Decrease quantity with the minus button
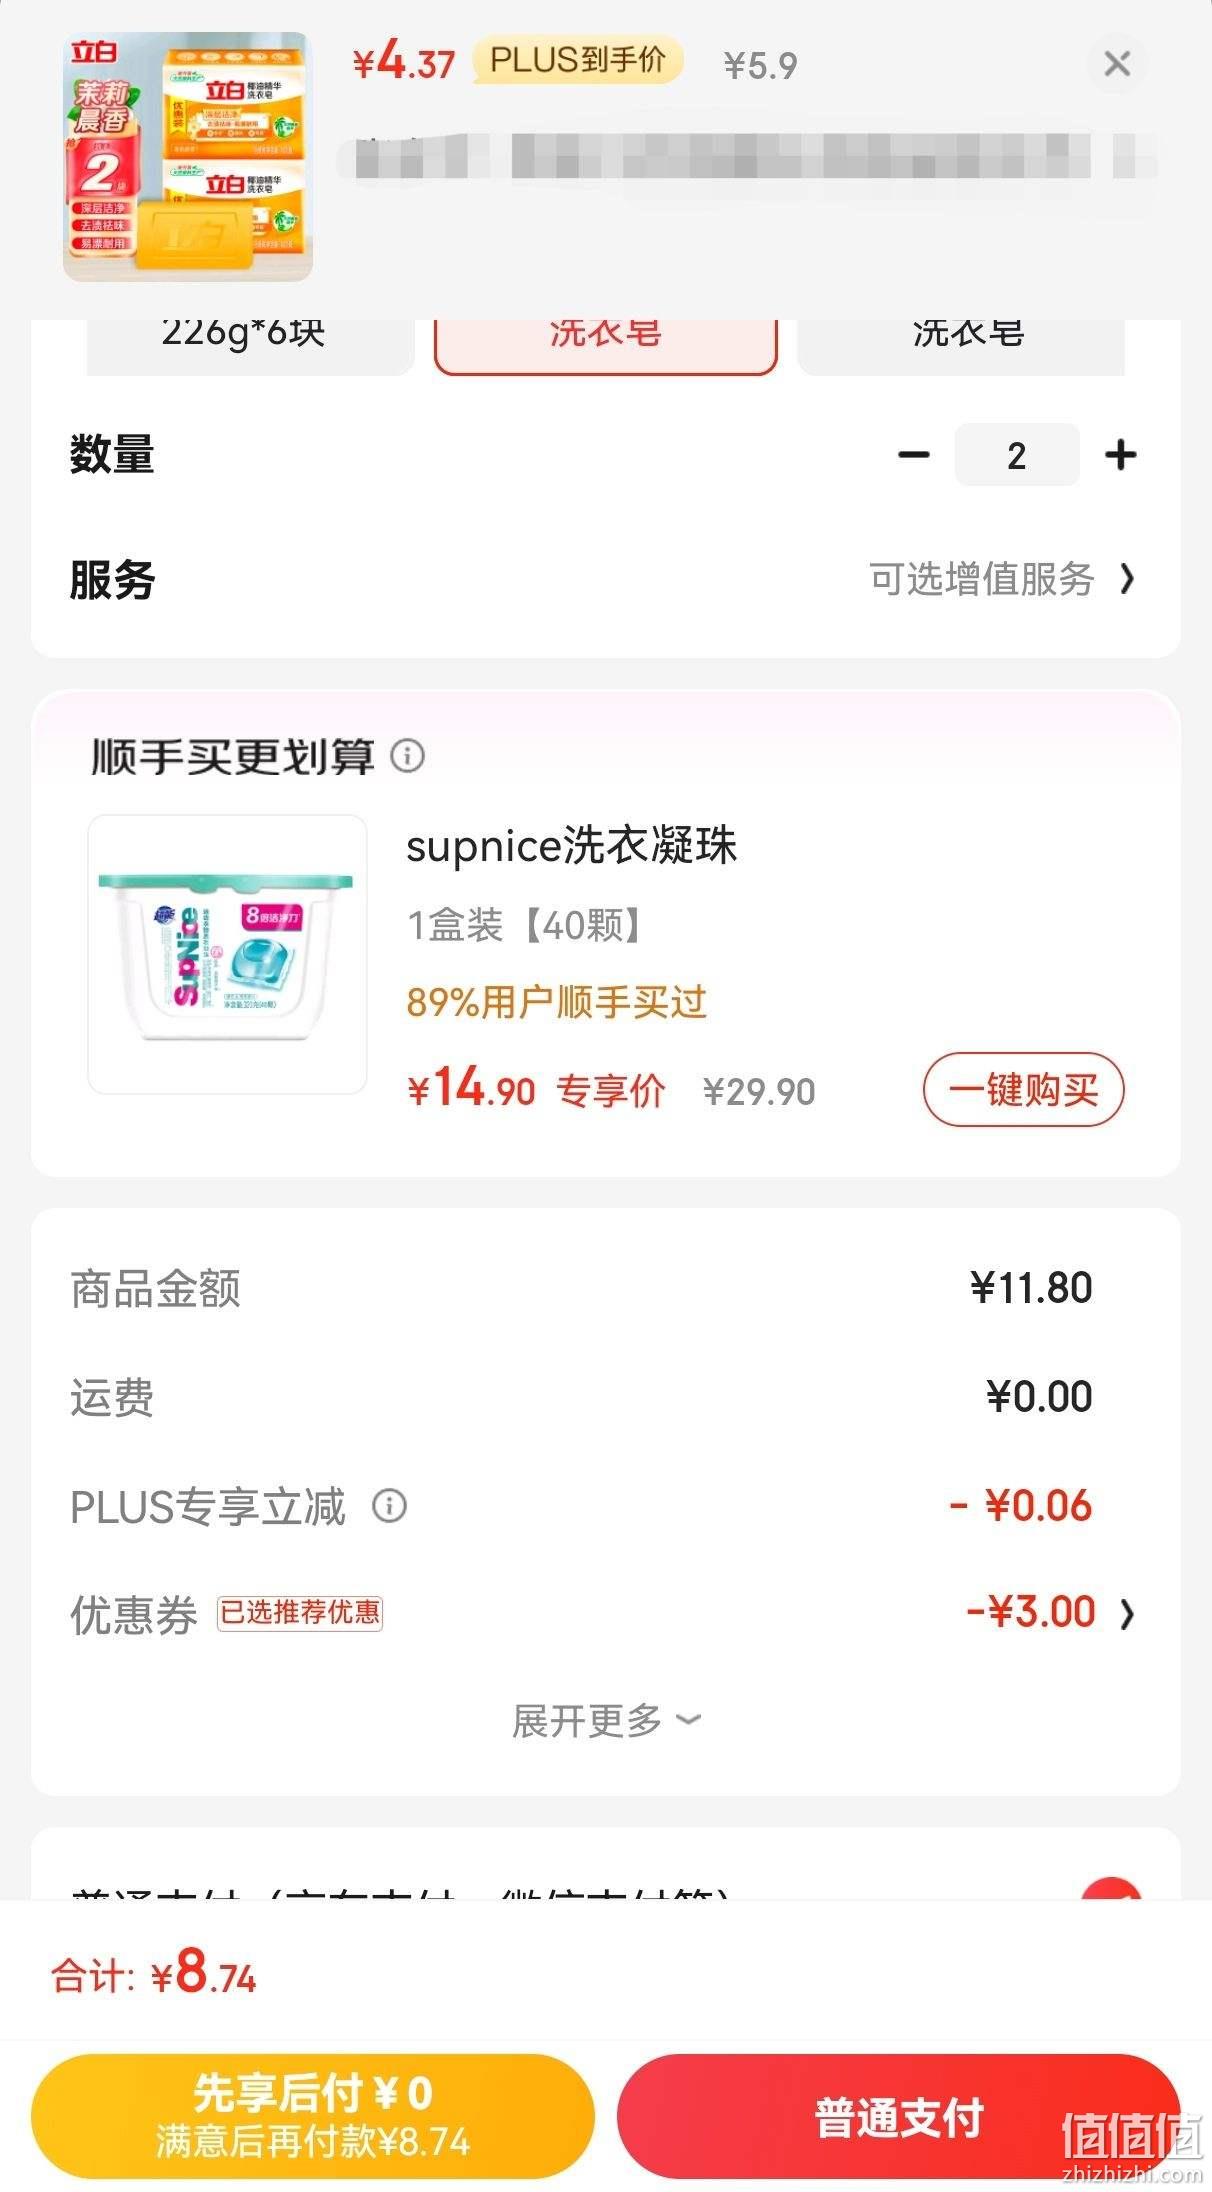The image size is (1212, 2192). [913, 455]
